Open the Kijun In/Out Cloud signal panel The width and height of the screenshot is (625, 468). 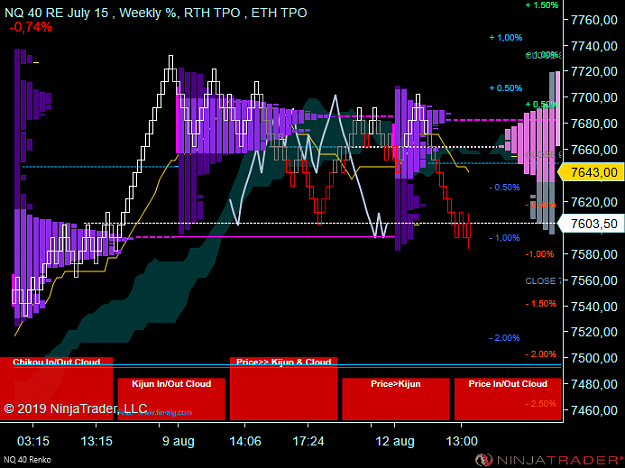[171, 399]
